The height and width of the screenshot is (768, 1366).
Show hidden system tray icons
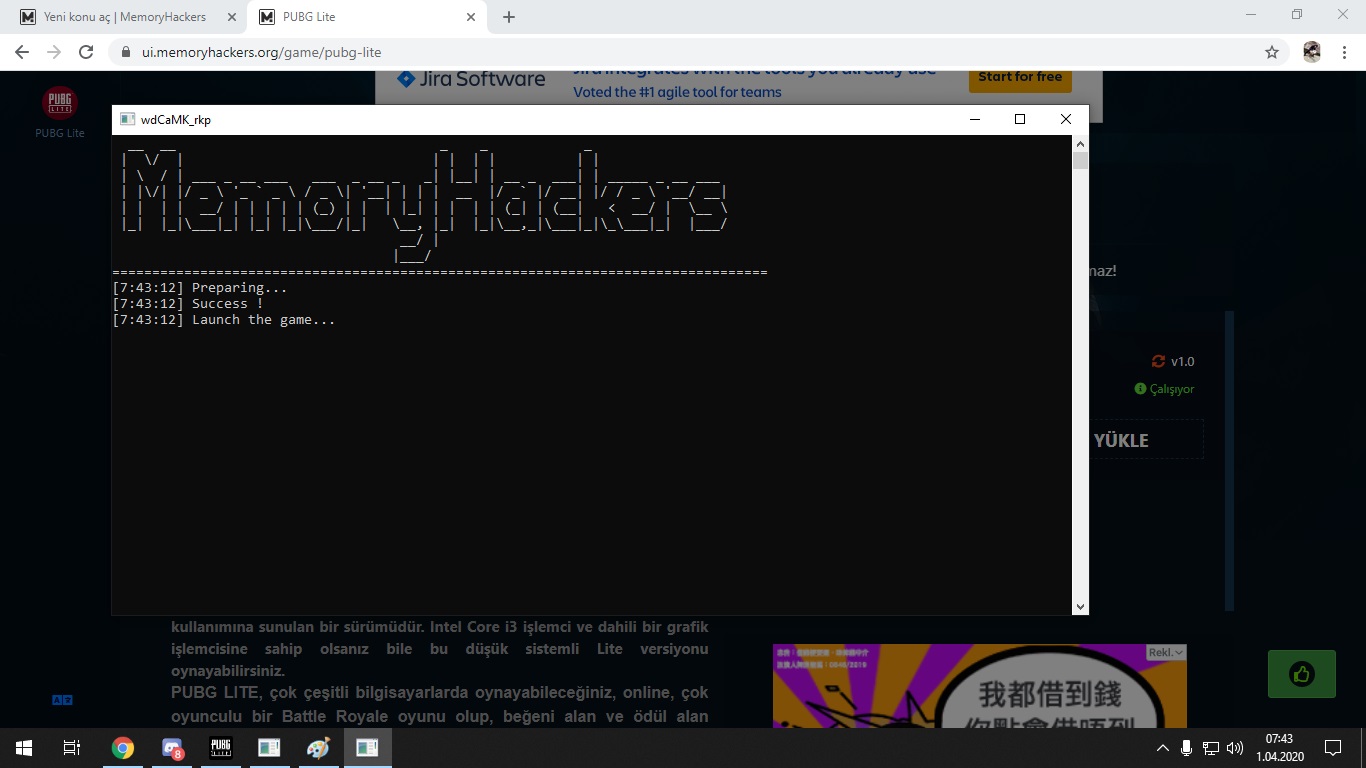(x=1162, y=748)
